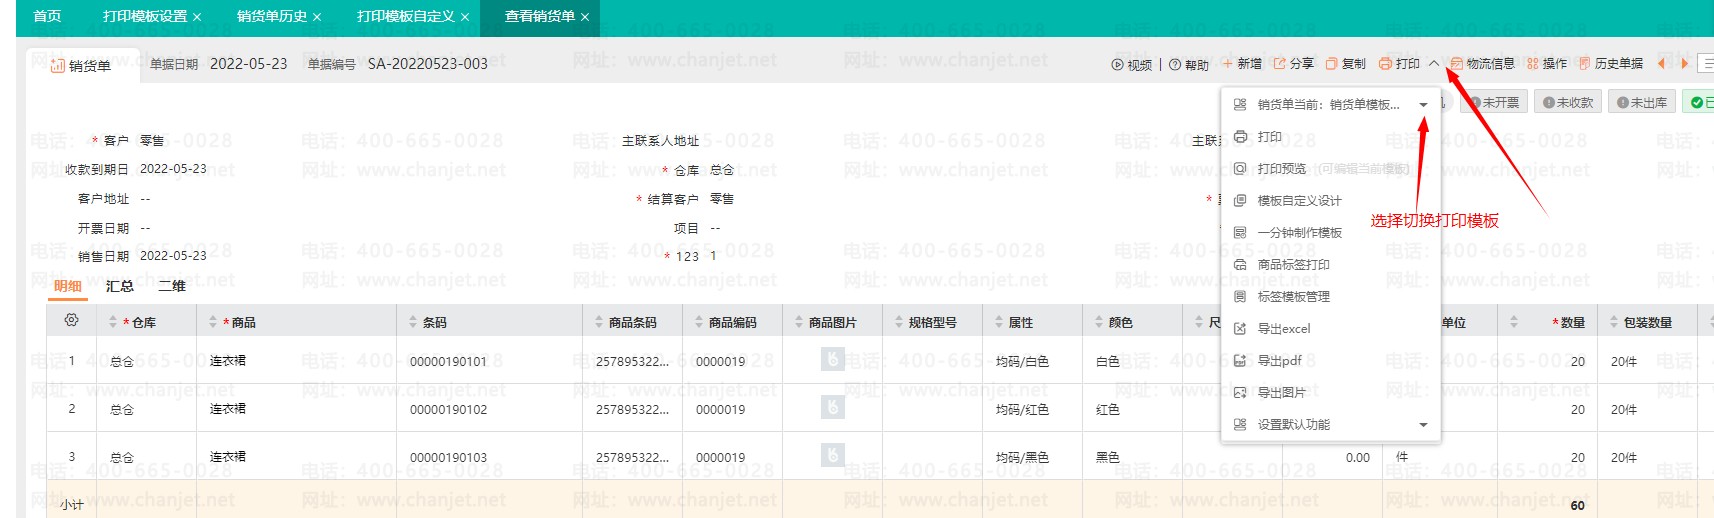Select the 二维 tab
Viewport: 1714px width, 518px height.
[172, 286]
